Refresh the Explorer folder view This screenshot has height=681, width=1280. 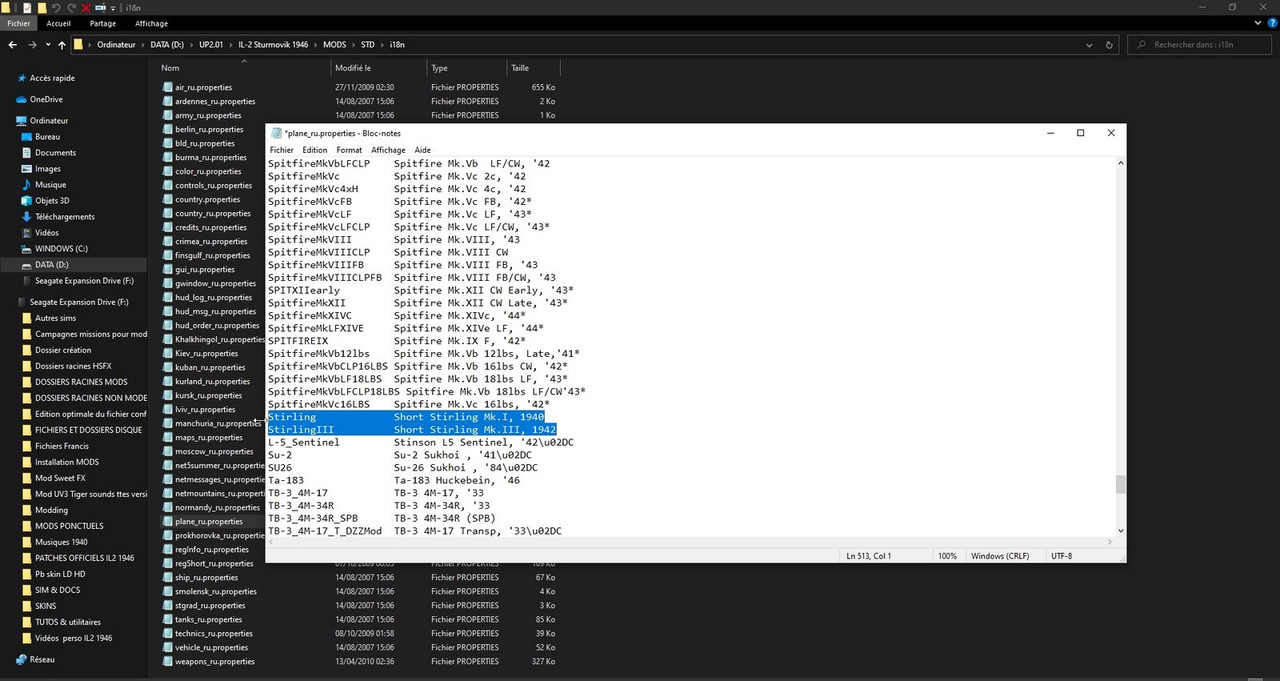[1108, 45]
